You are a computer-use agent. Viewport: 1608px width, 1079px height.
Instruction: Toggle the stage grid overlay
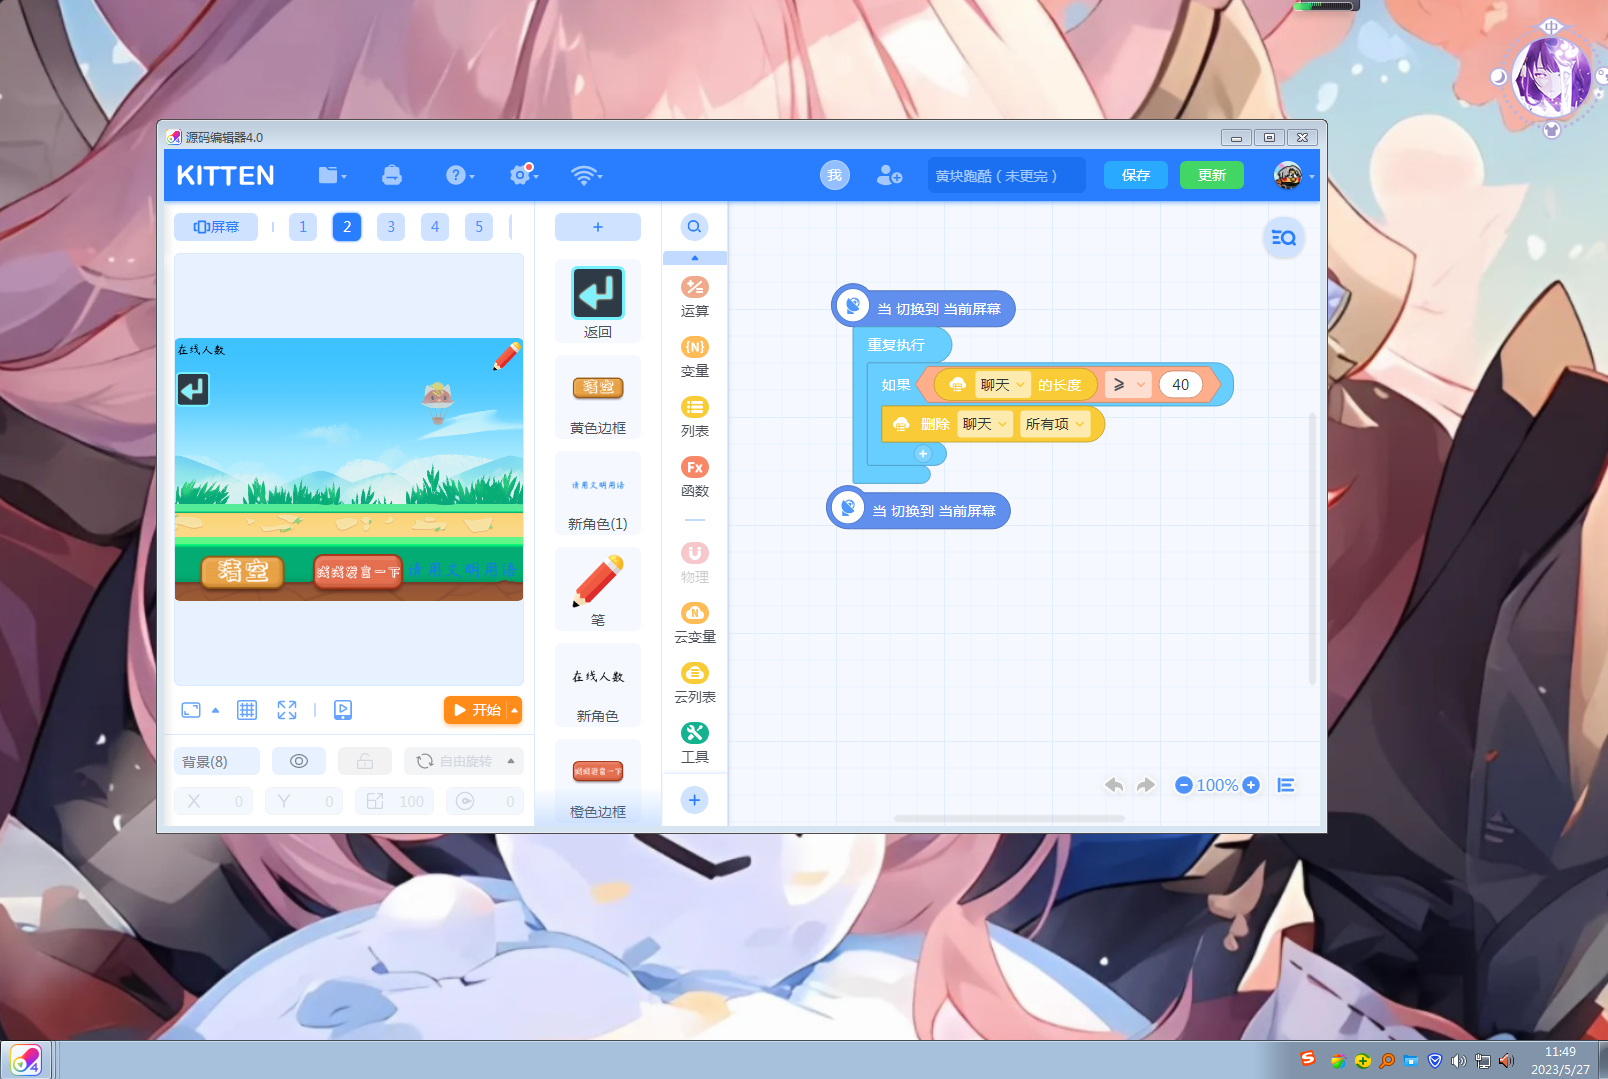tap(247, 710)
